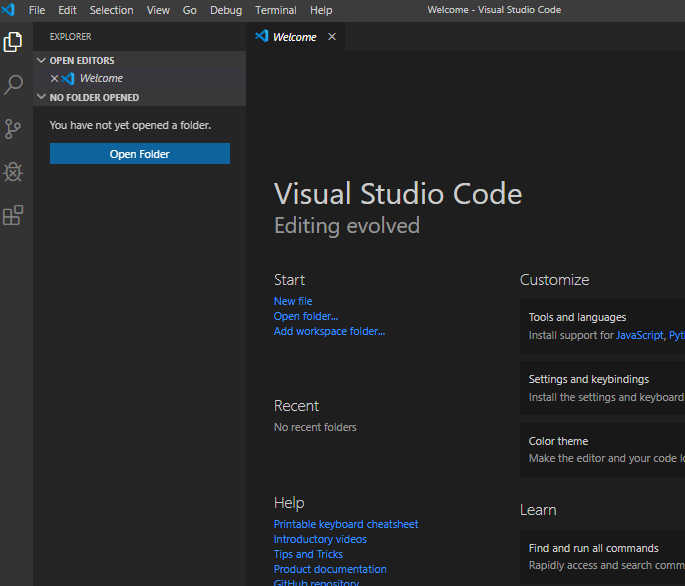
Task: Open Printable keyboard cheatsheet link
Action: click(x=346, y=524)
